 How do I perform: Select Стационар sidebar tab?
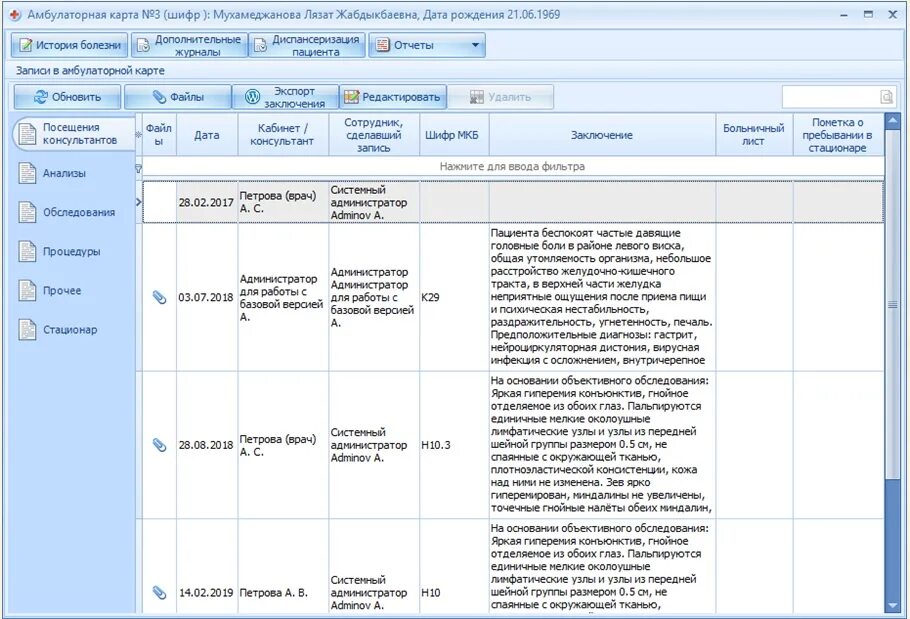pyautogui.click(x=70, y=330)
